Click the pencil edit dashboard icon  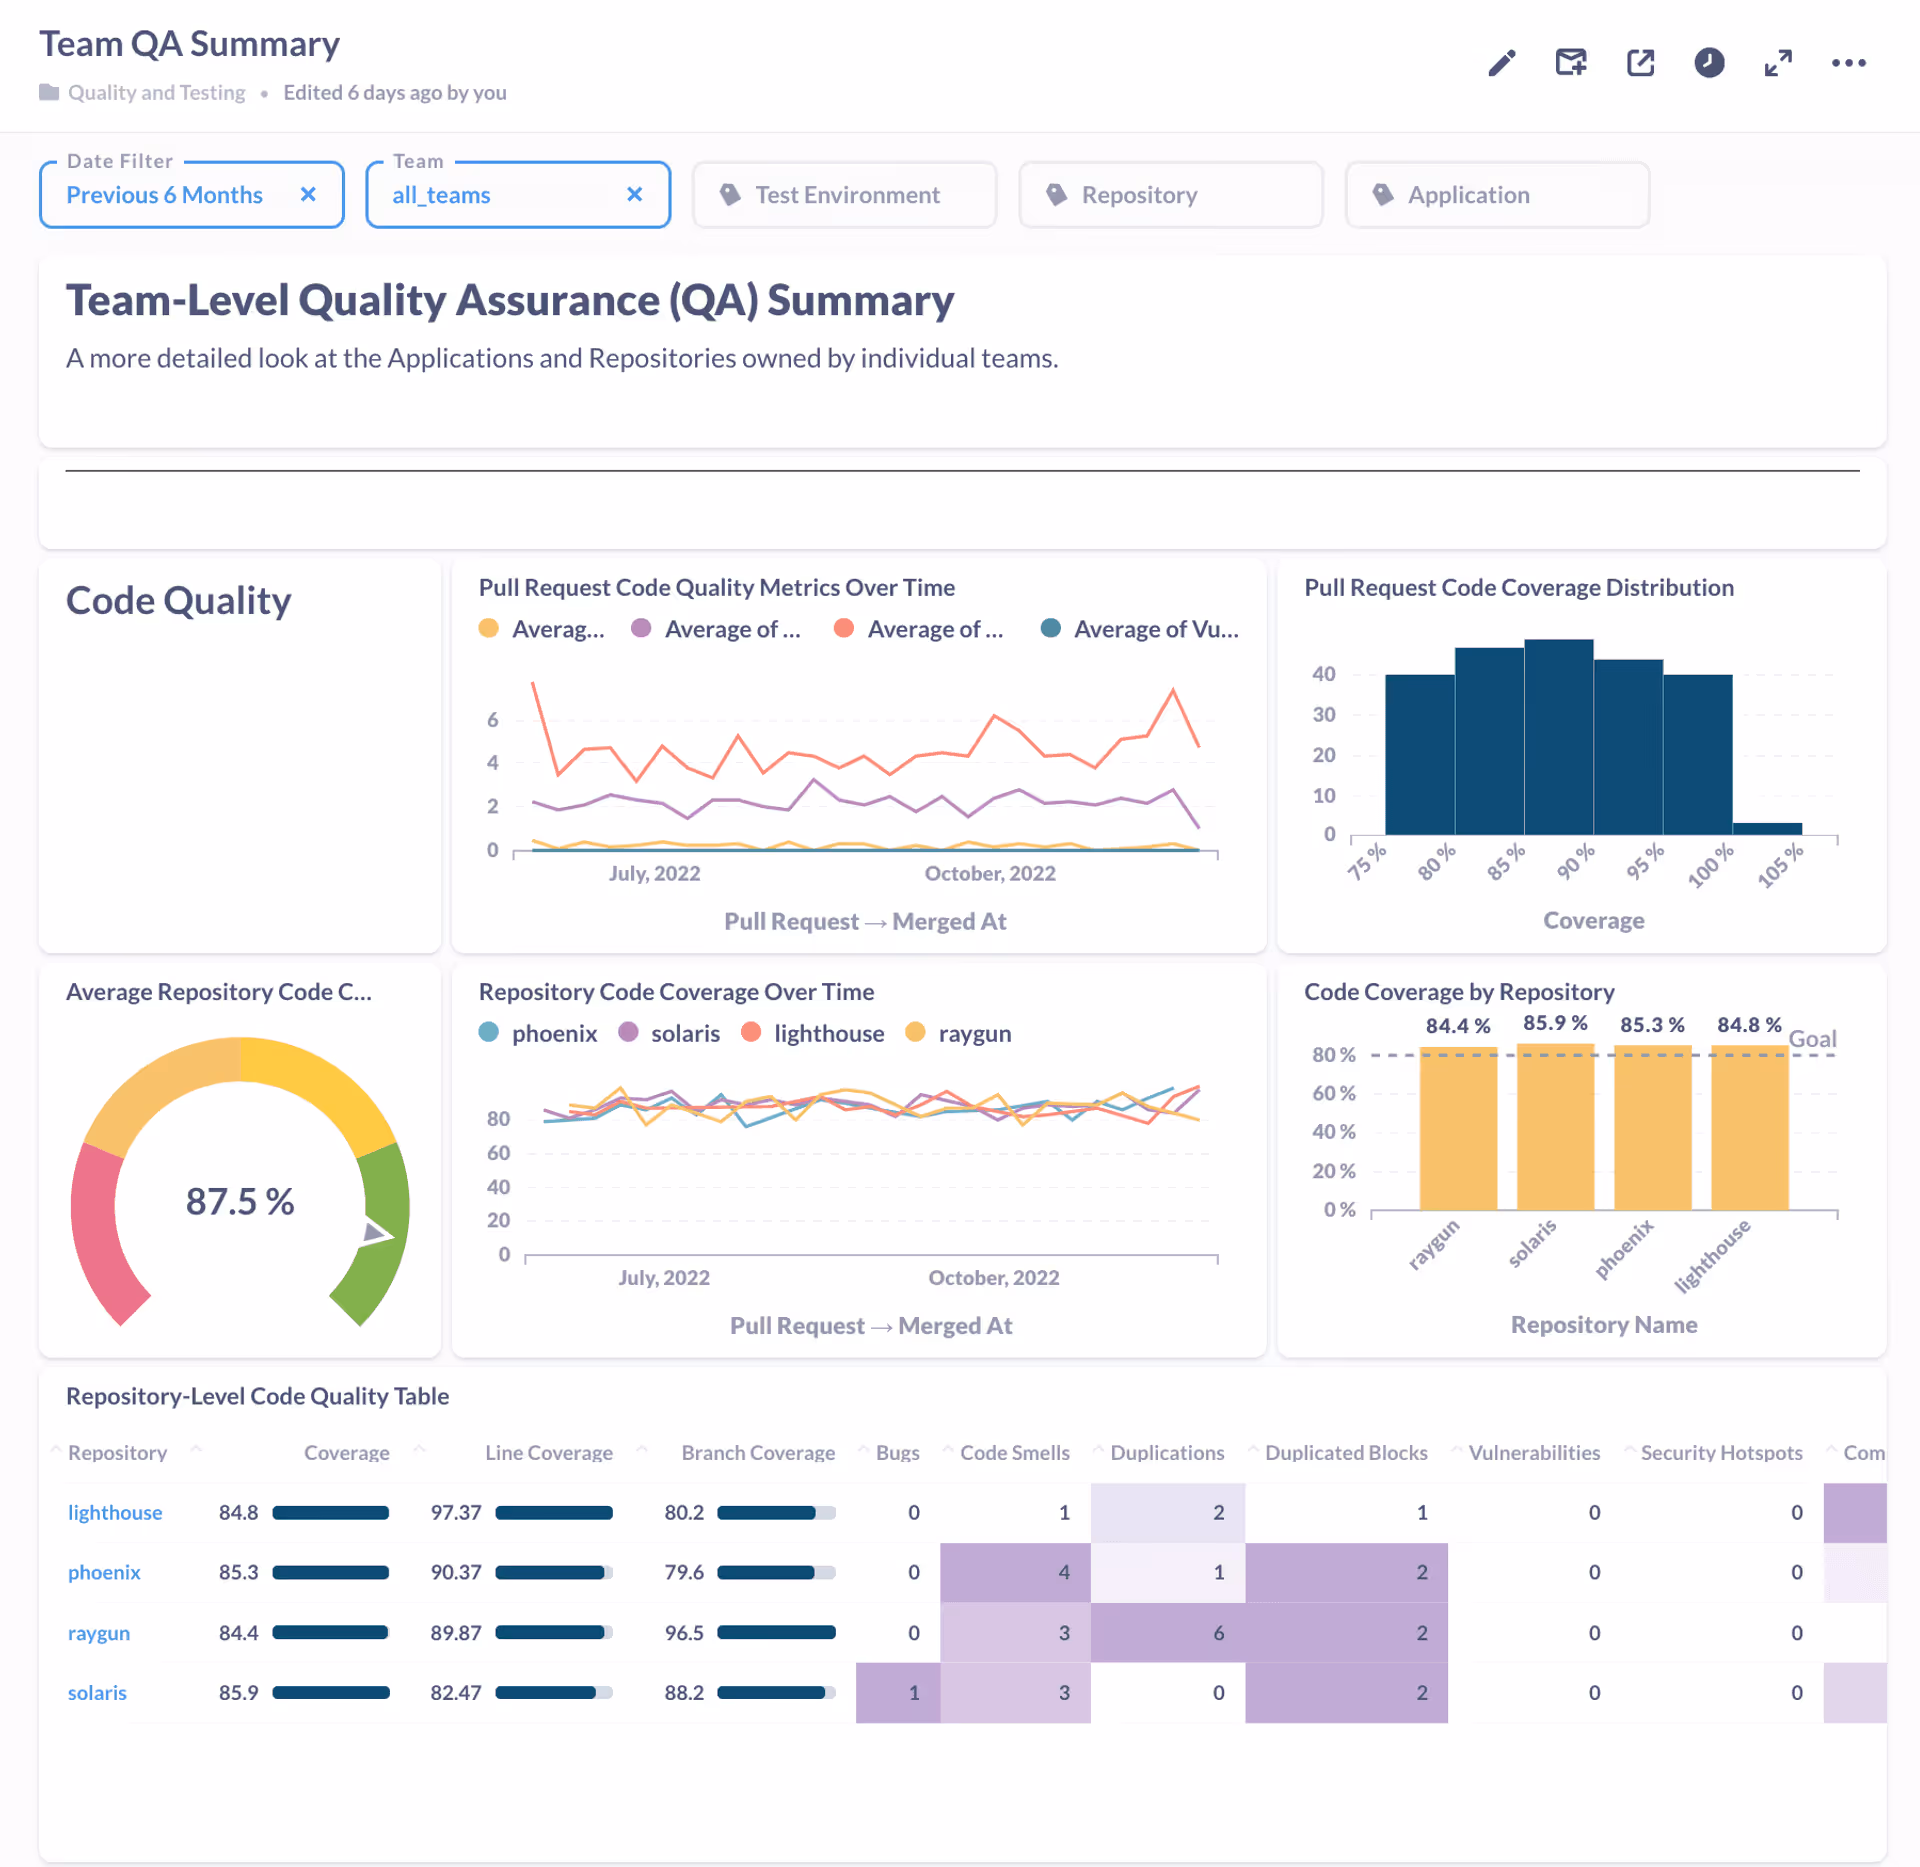point(1501,63)
